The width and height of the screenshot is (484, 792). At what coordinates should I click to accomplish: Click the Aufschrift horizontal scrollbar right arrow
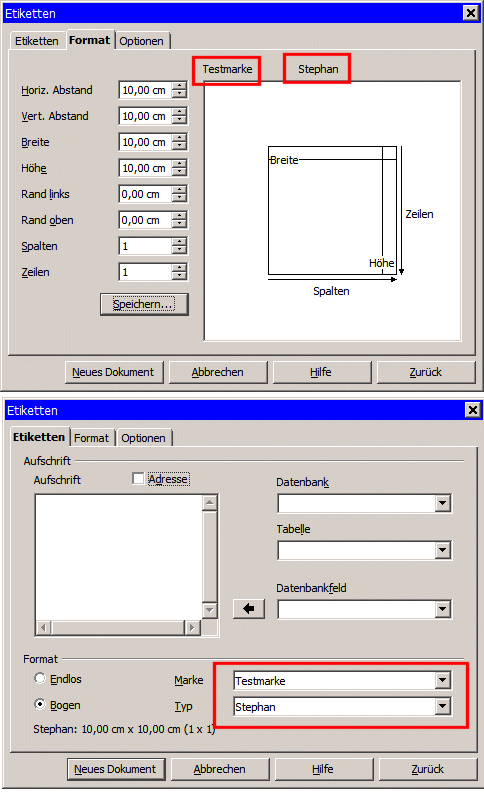coord(191,627)
